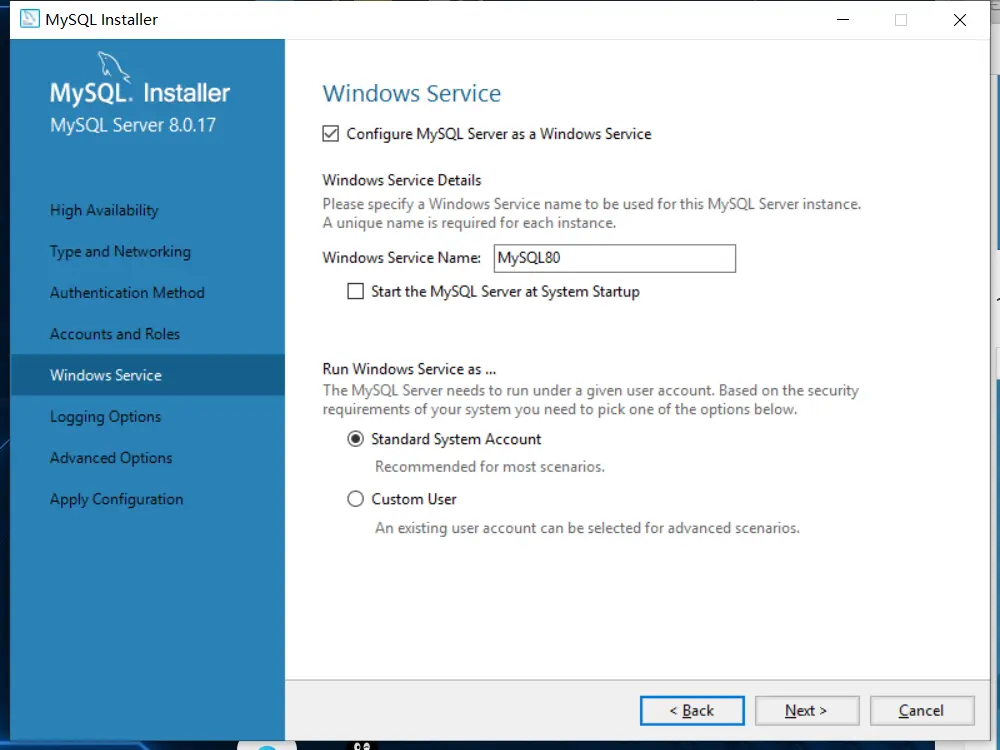
Task: Click the MySQL Server 8.0.17 version text
Action: (x=133, y=125)
